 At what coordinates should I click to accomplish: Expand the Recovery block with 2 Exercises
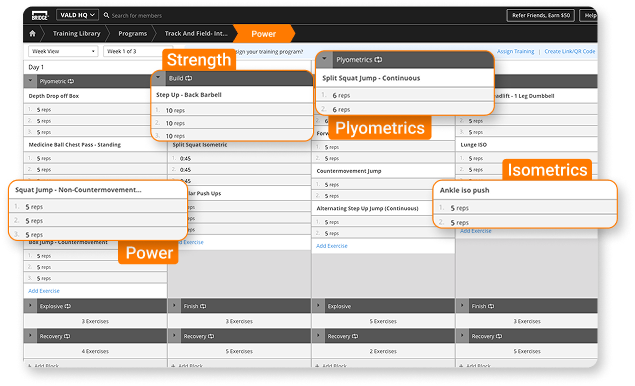tap(318, 336)
